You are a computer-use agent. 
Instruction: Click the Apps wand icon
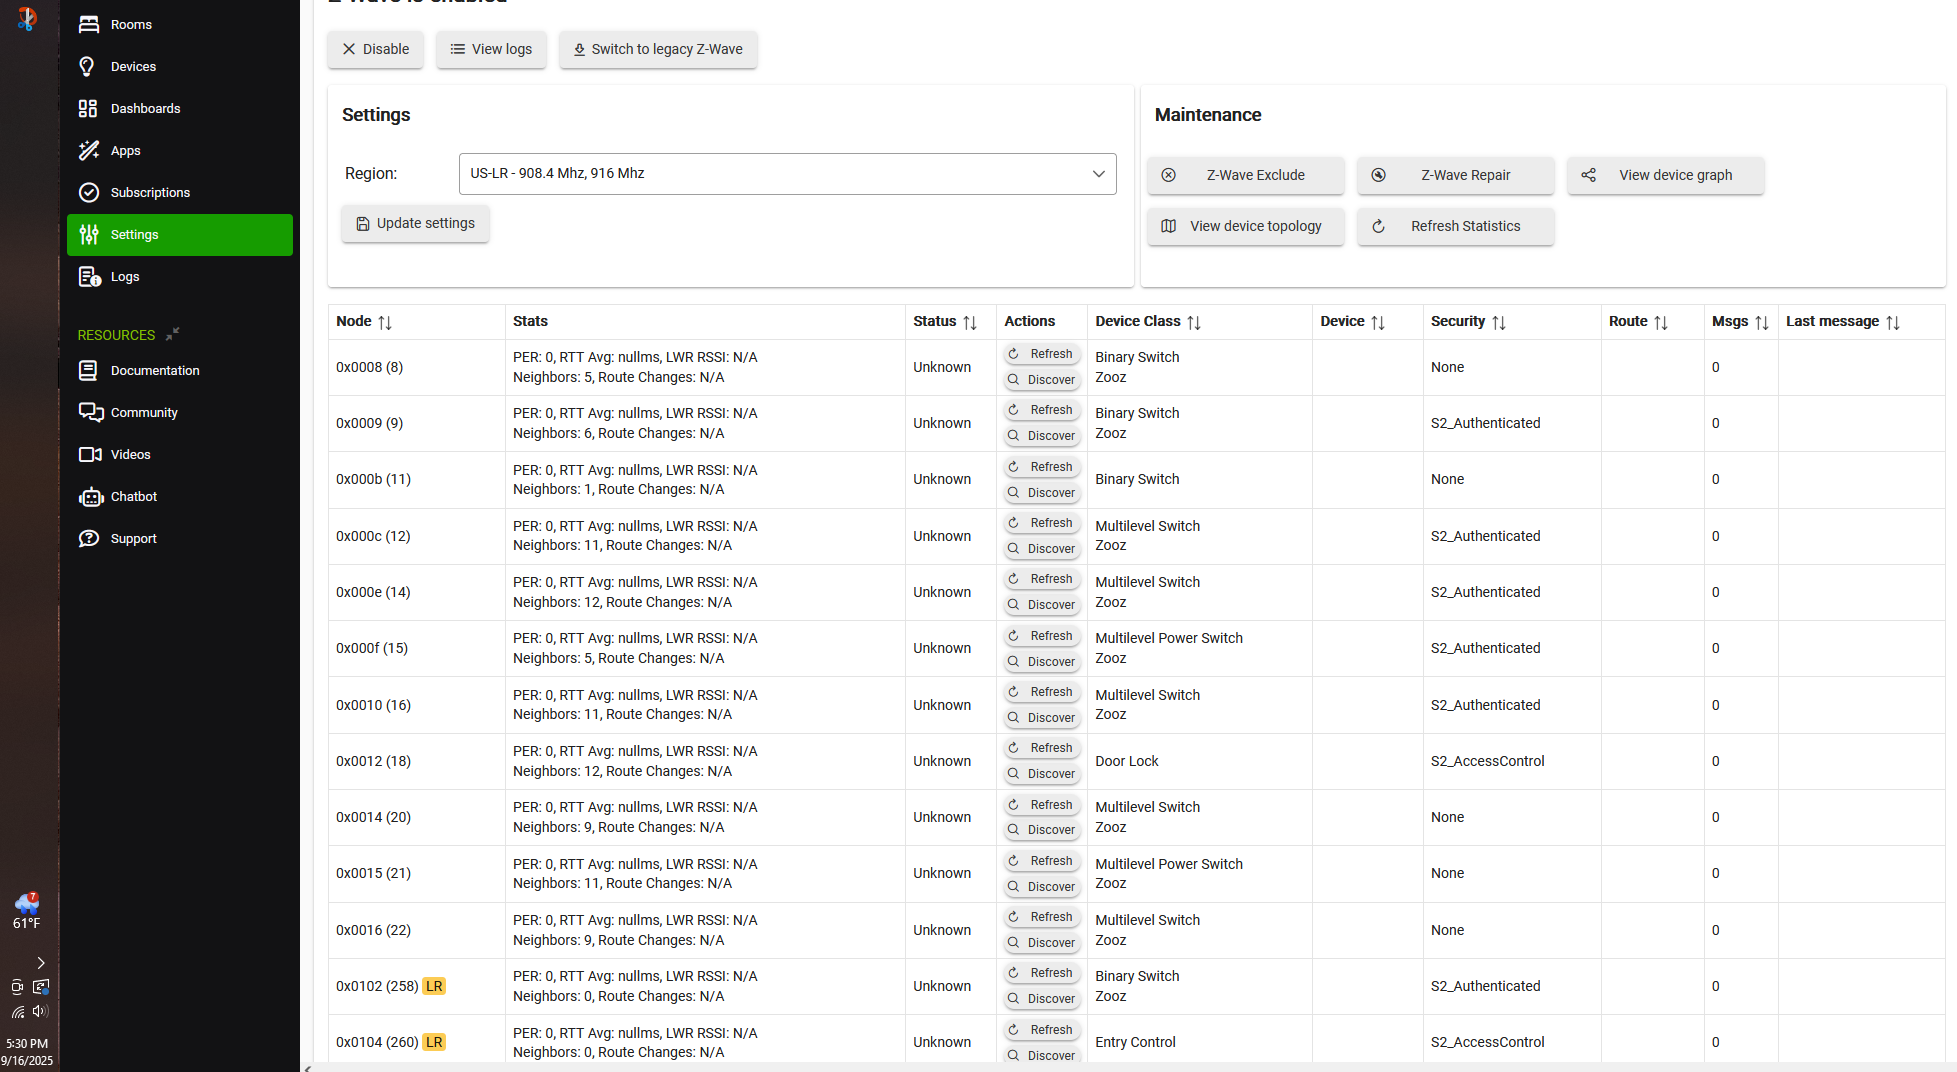(x=89, y=151)
